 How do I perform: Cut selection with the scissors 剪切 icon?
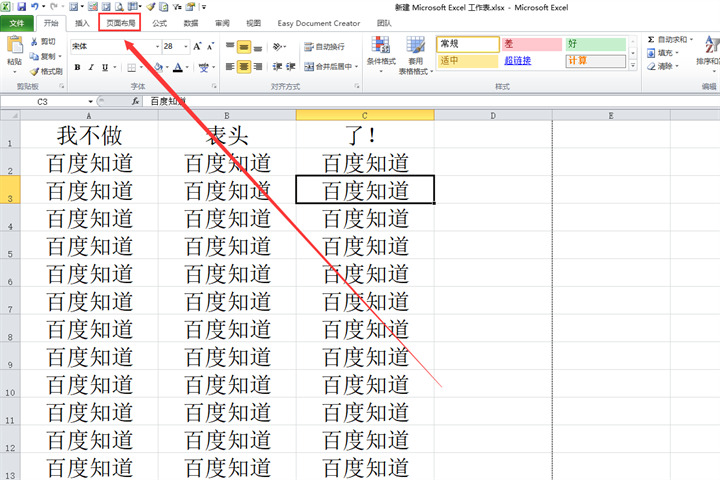[34, 41]
